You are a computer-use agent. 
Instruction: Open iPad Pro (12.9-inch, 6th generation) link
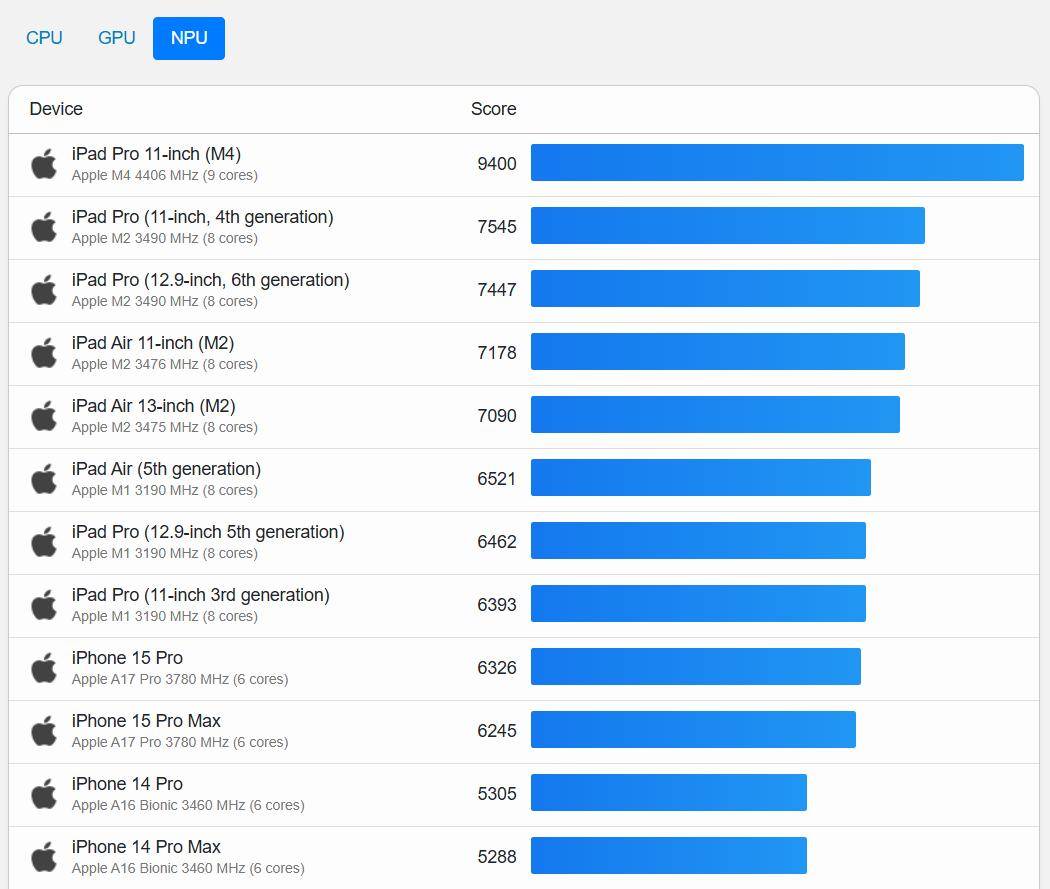(210, 280)
